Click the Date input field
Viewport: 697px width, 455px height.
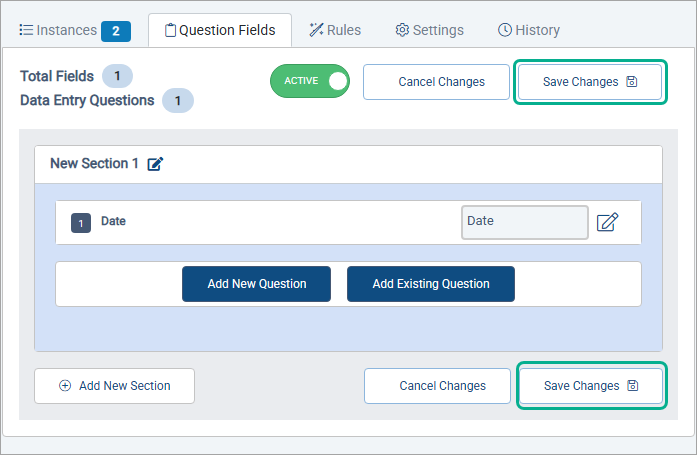[x=524, y=222]
